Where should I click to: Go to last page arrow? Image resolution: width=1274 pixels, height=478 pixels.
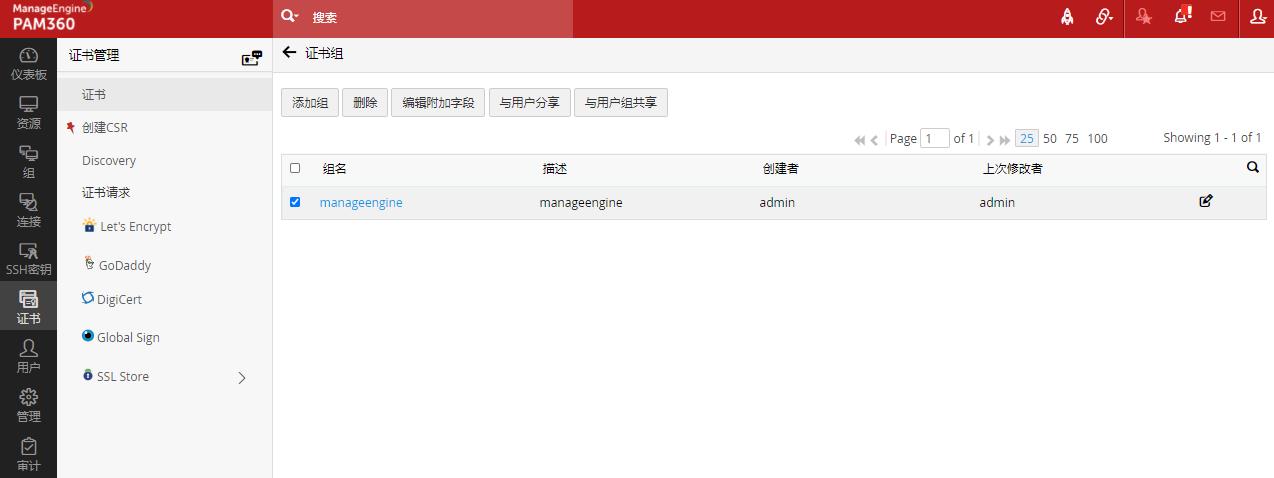[x=1005, y=140]
